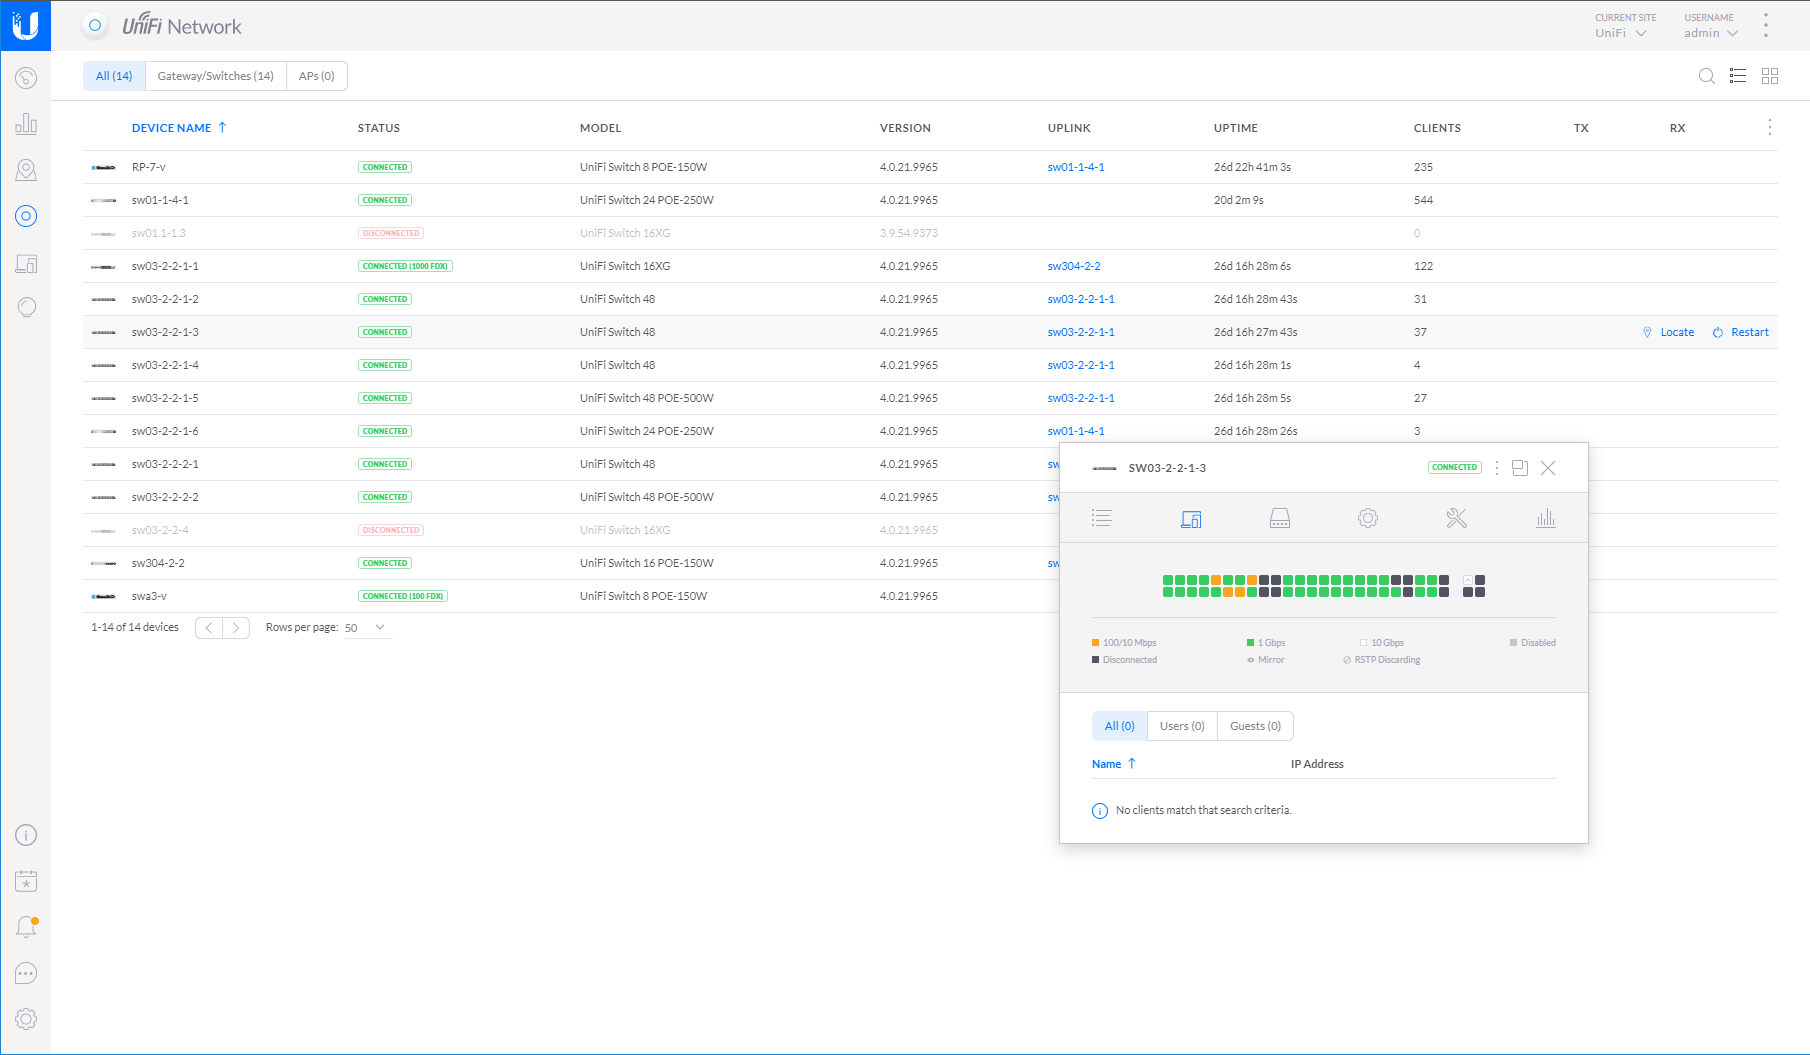Viewport: 1810px width, 1055px height.
Task: Click the Ubiquiti logo icon
Action: click(x=25, y=25)
